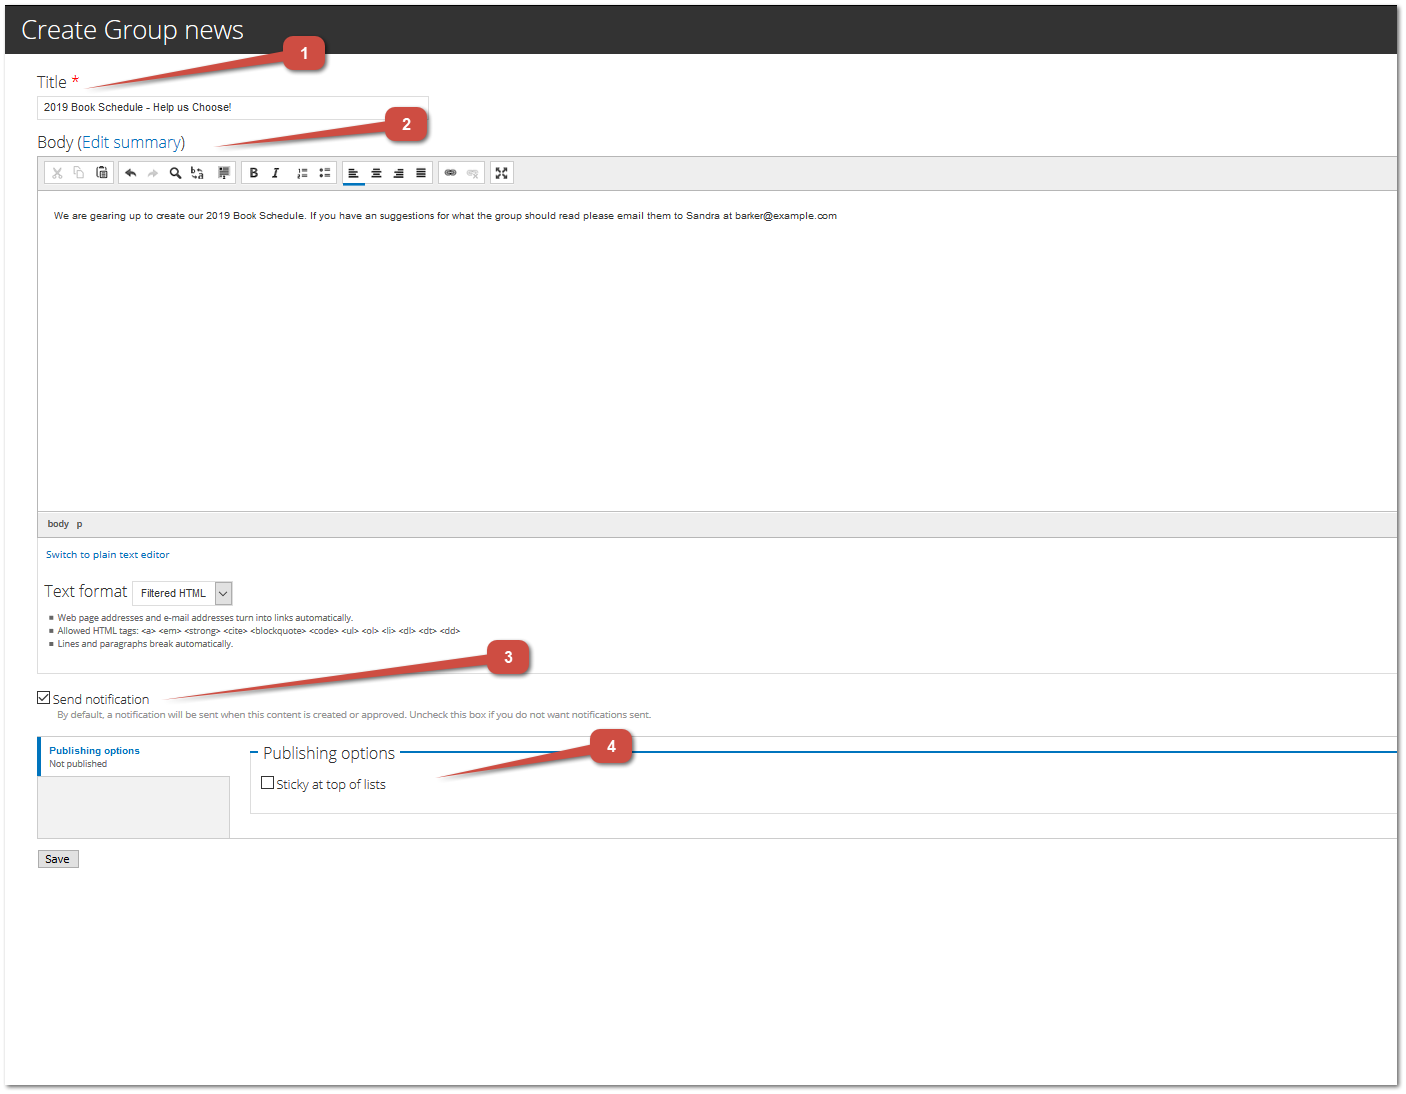Screen dimensions: 1406x1094
Task: Click the Cut icon in editor toolbar
Action: [57, 173]
